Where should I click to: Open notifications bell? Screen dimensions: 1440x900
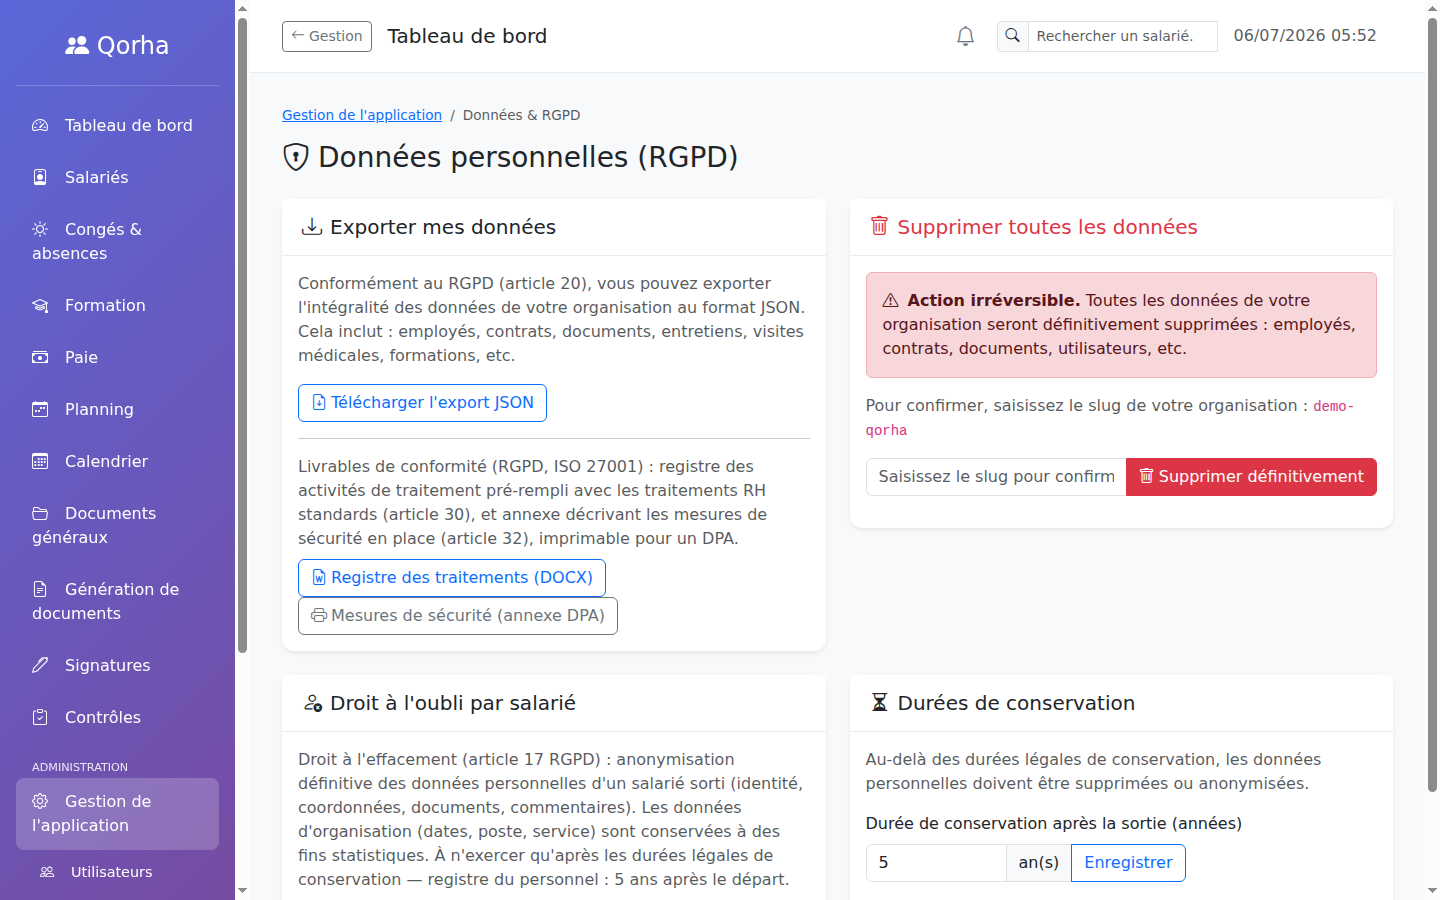[965, 36]
